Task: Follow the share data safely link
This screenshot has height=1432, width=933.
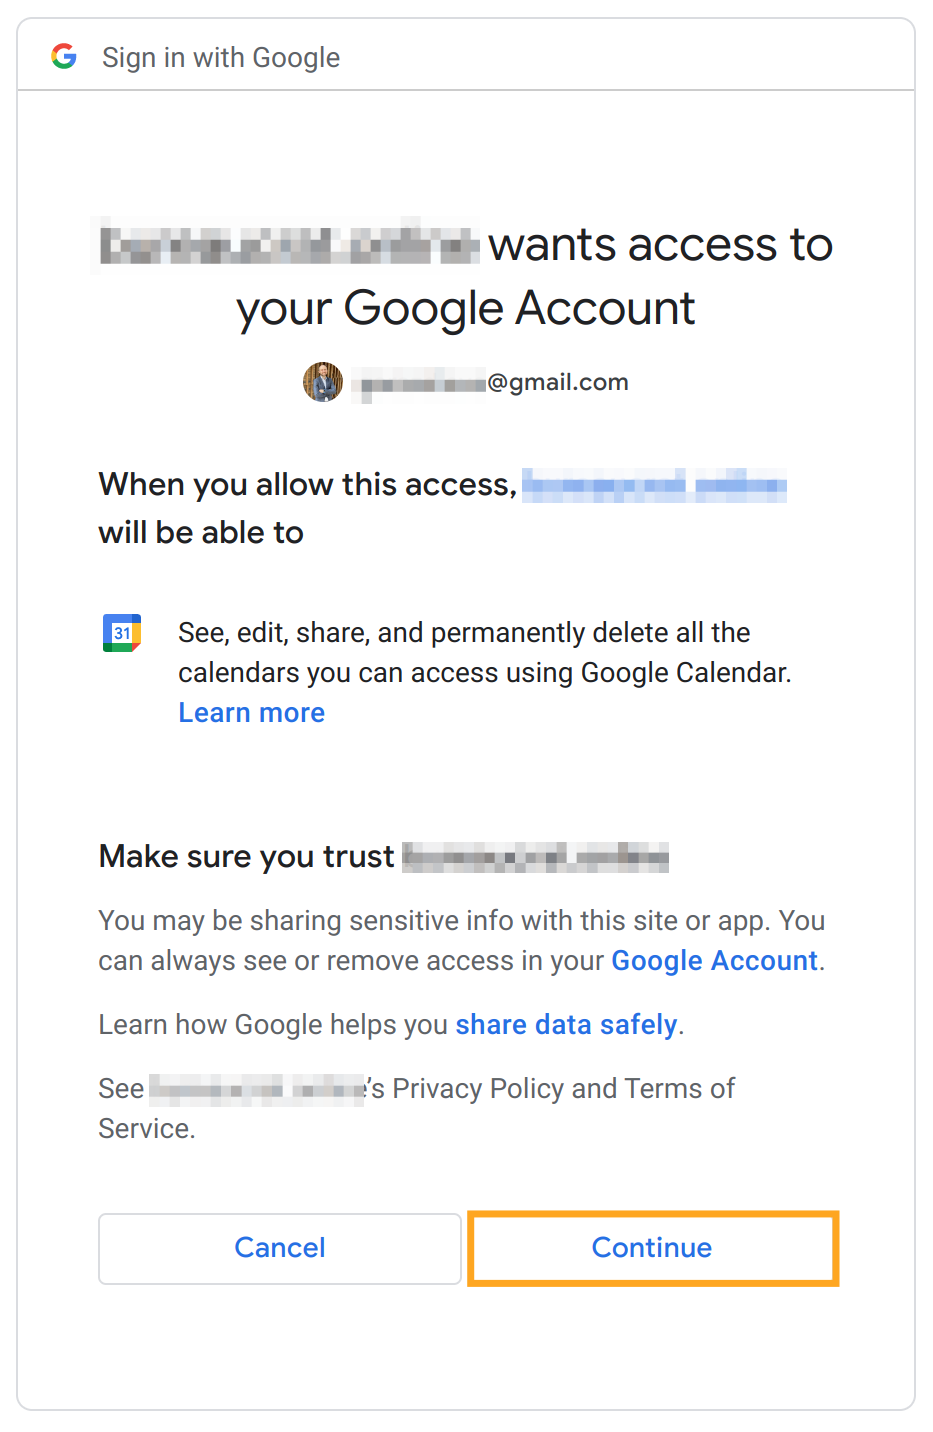Action: click(566, 1025)
